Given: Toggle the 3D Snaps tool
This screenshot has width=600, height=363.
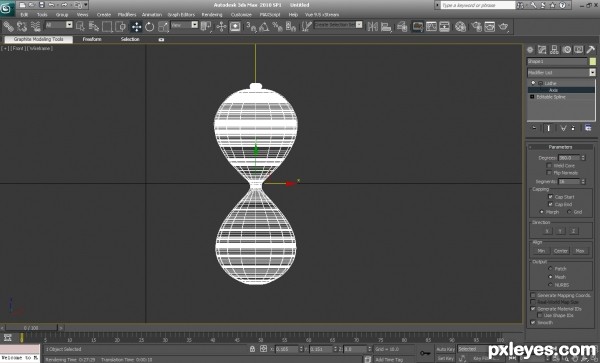Looking at the screenshot, I should [x=251, y=26].
